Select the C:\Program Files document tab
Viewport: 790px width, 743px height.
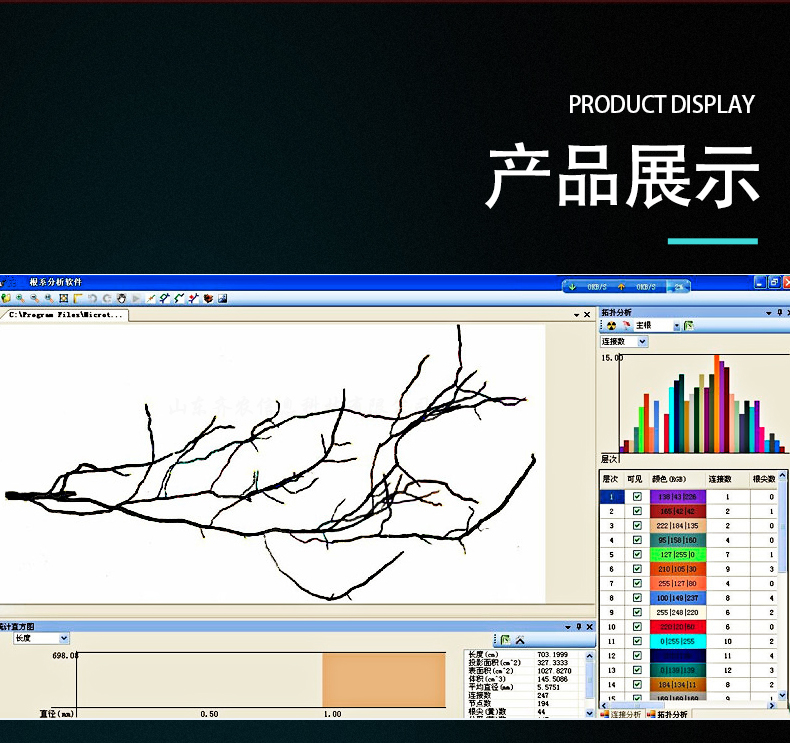66,314
